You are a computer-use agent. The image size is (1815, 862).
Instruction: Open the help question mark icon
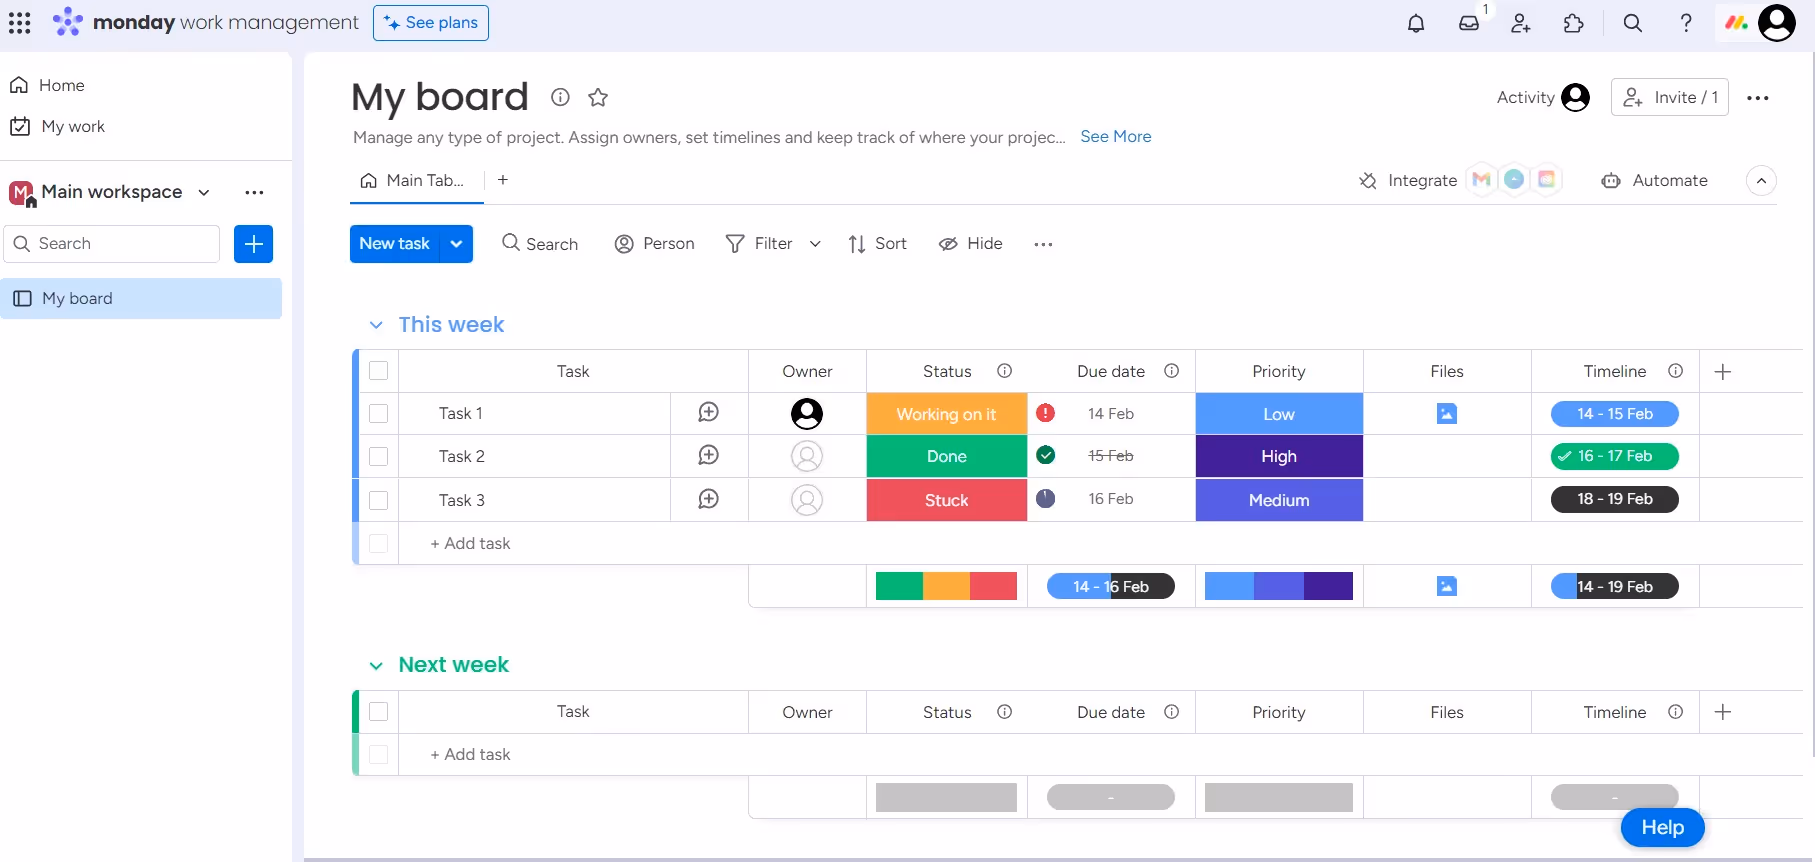tap(1686, 23)
